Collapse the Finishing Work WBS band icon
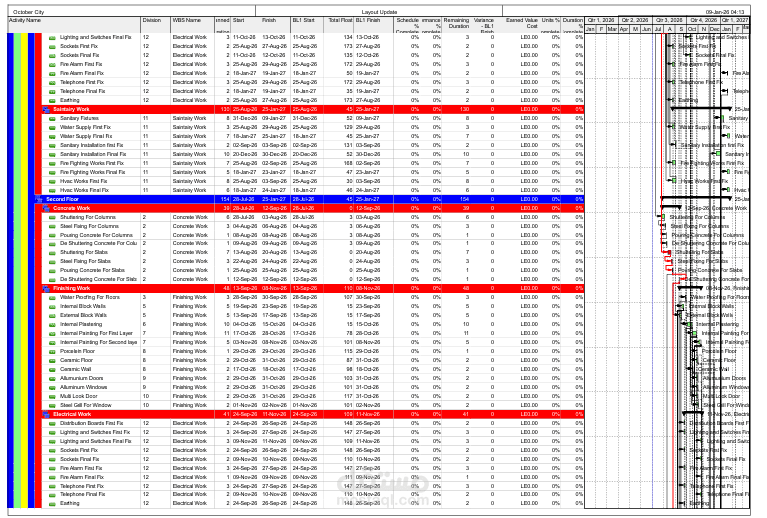Image resolution: width=767 pixels, height=518 pixels. tap(46, 289)
